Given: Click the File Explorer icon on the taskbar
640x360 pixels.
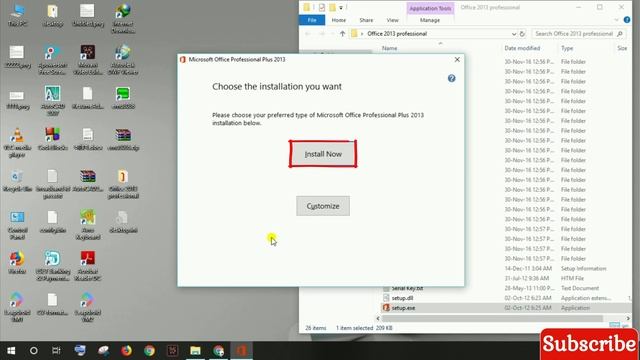Looking at the screenshot, I should 196,351.
